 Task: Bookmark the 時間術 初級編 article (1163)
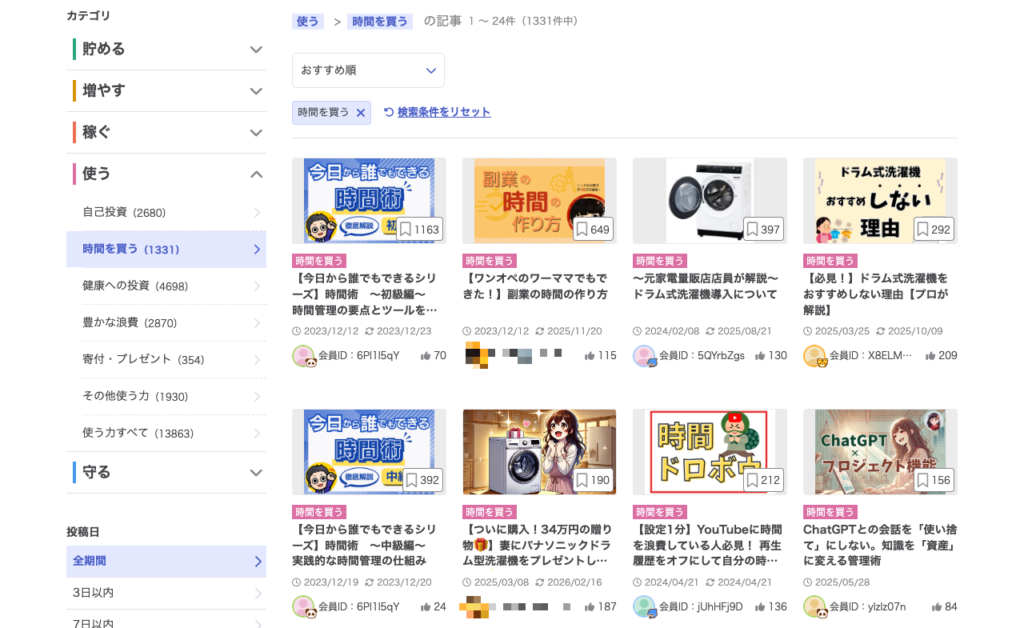406,230
